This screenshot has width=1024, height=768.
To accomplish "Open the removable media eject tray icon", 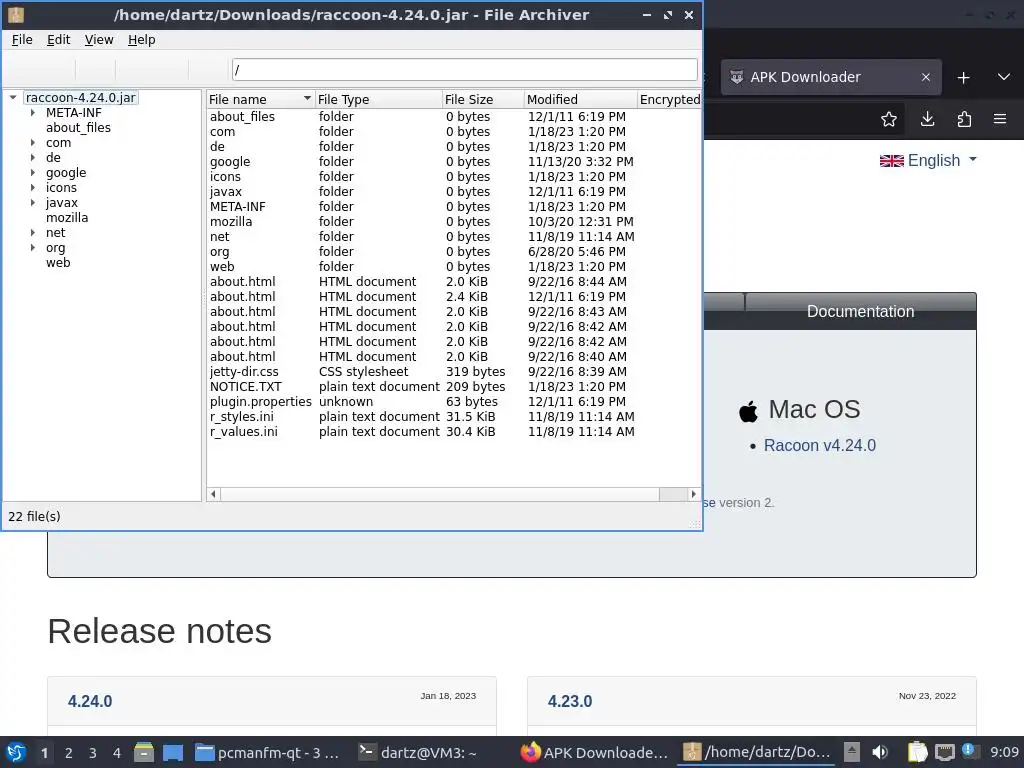I will coord(851,752).
